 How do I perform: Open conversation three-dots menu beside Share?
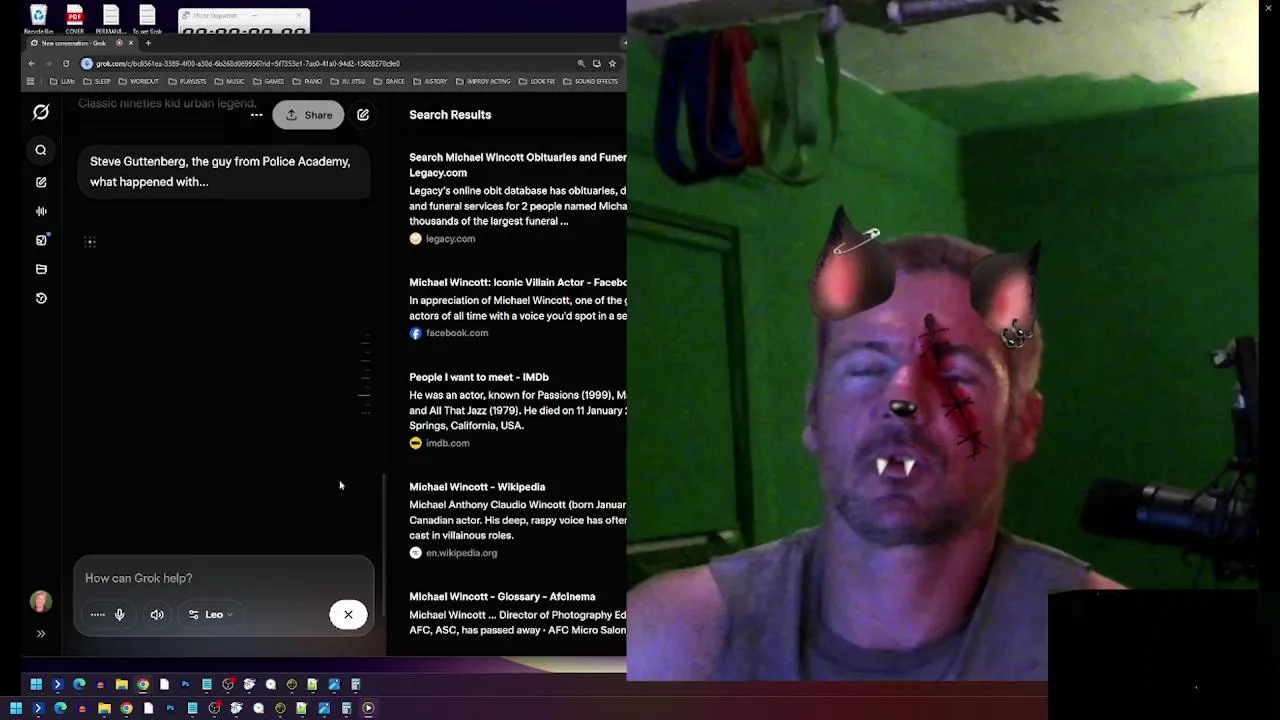tap(256, 115)
